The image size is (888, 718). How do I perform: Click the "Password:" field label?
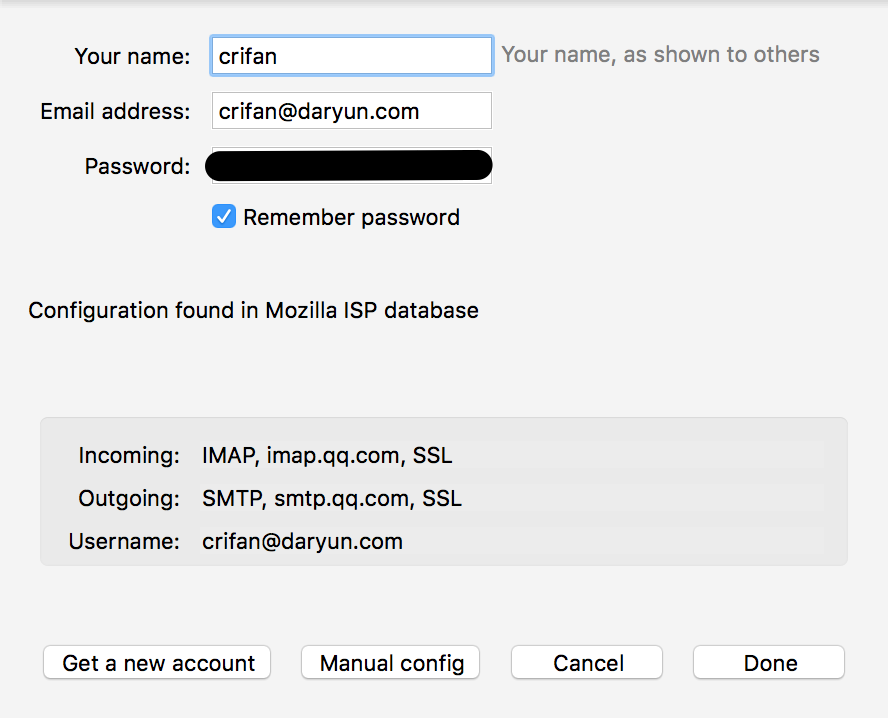(137, 166)
